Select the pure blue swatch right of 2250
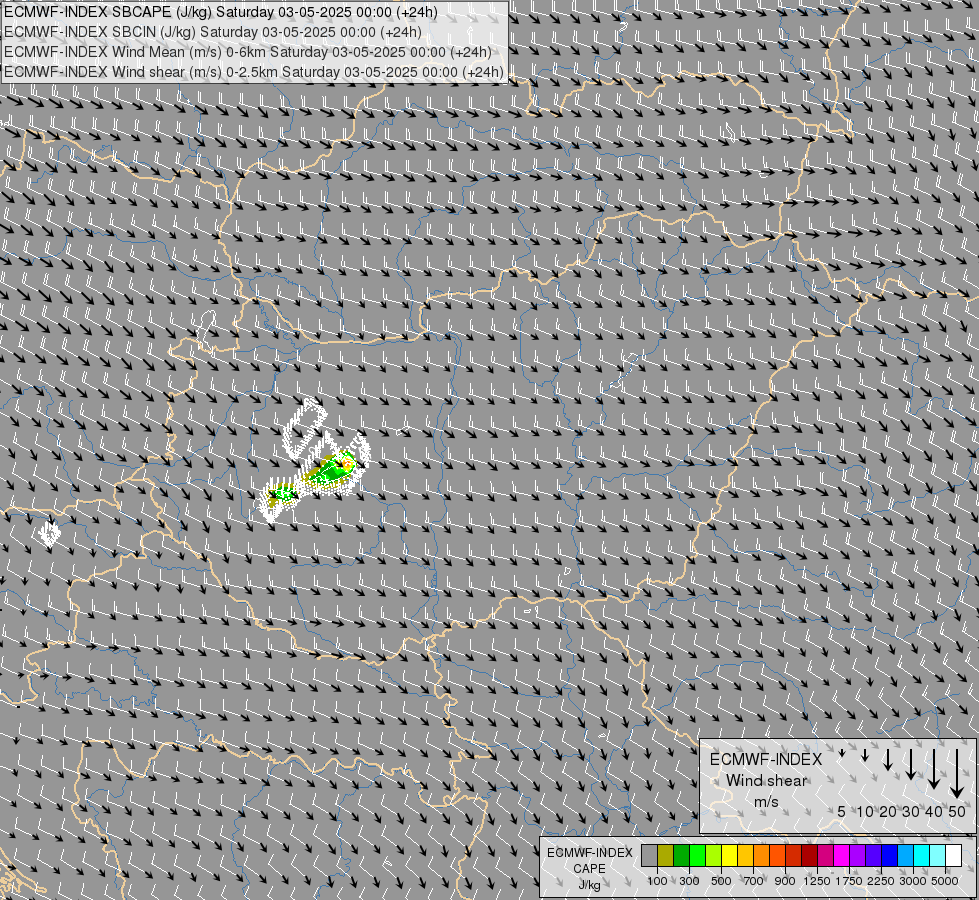This screenshot has height=900, width=979. [890, 856]
